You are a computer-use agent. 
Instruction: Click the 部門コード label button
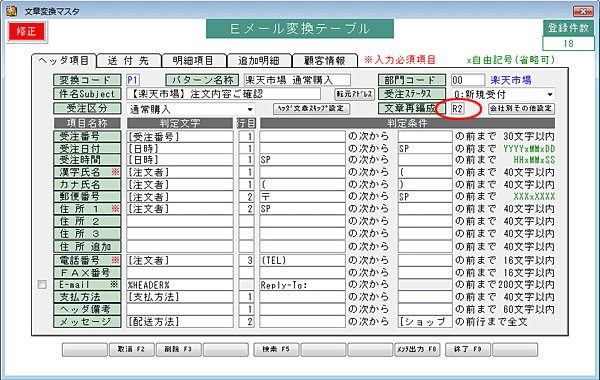[x=412, y=80]
